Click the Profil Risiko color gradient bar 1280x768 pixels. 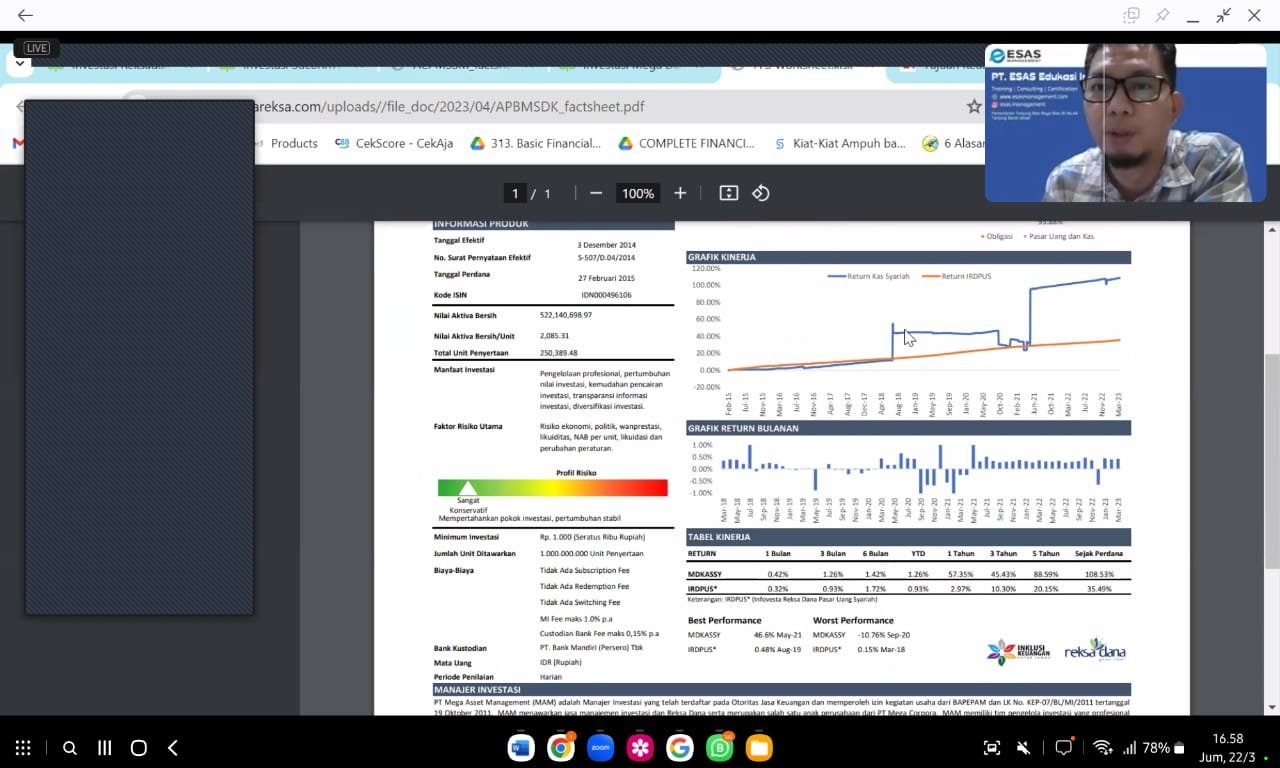click(553, 488)
